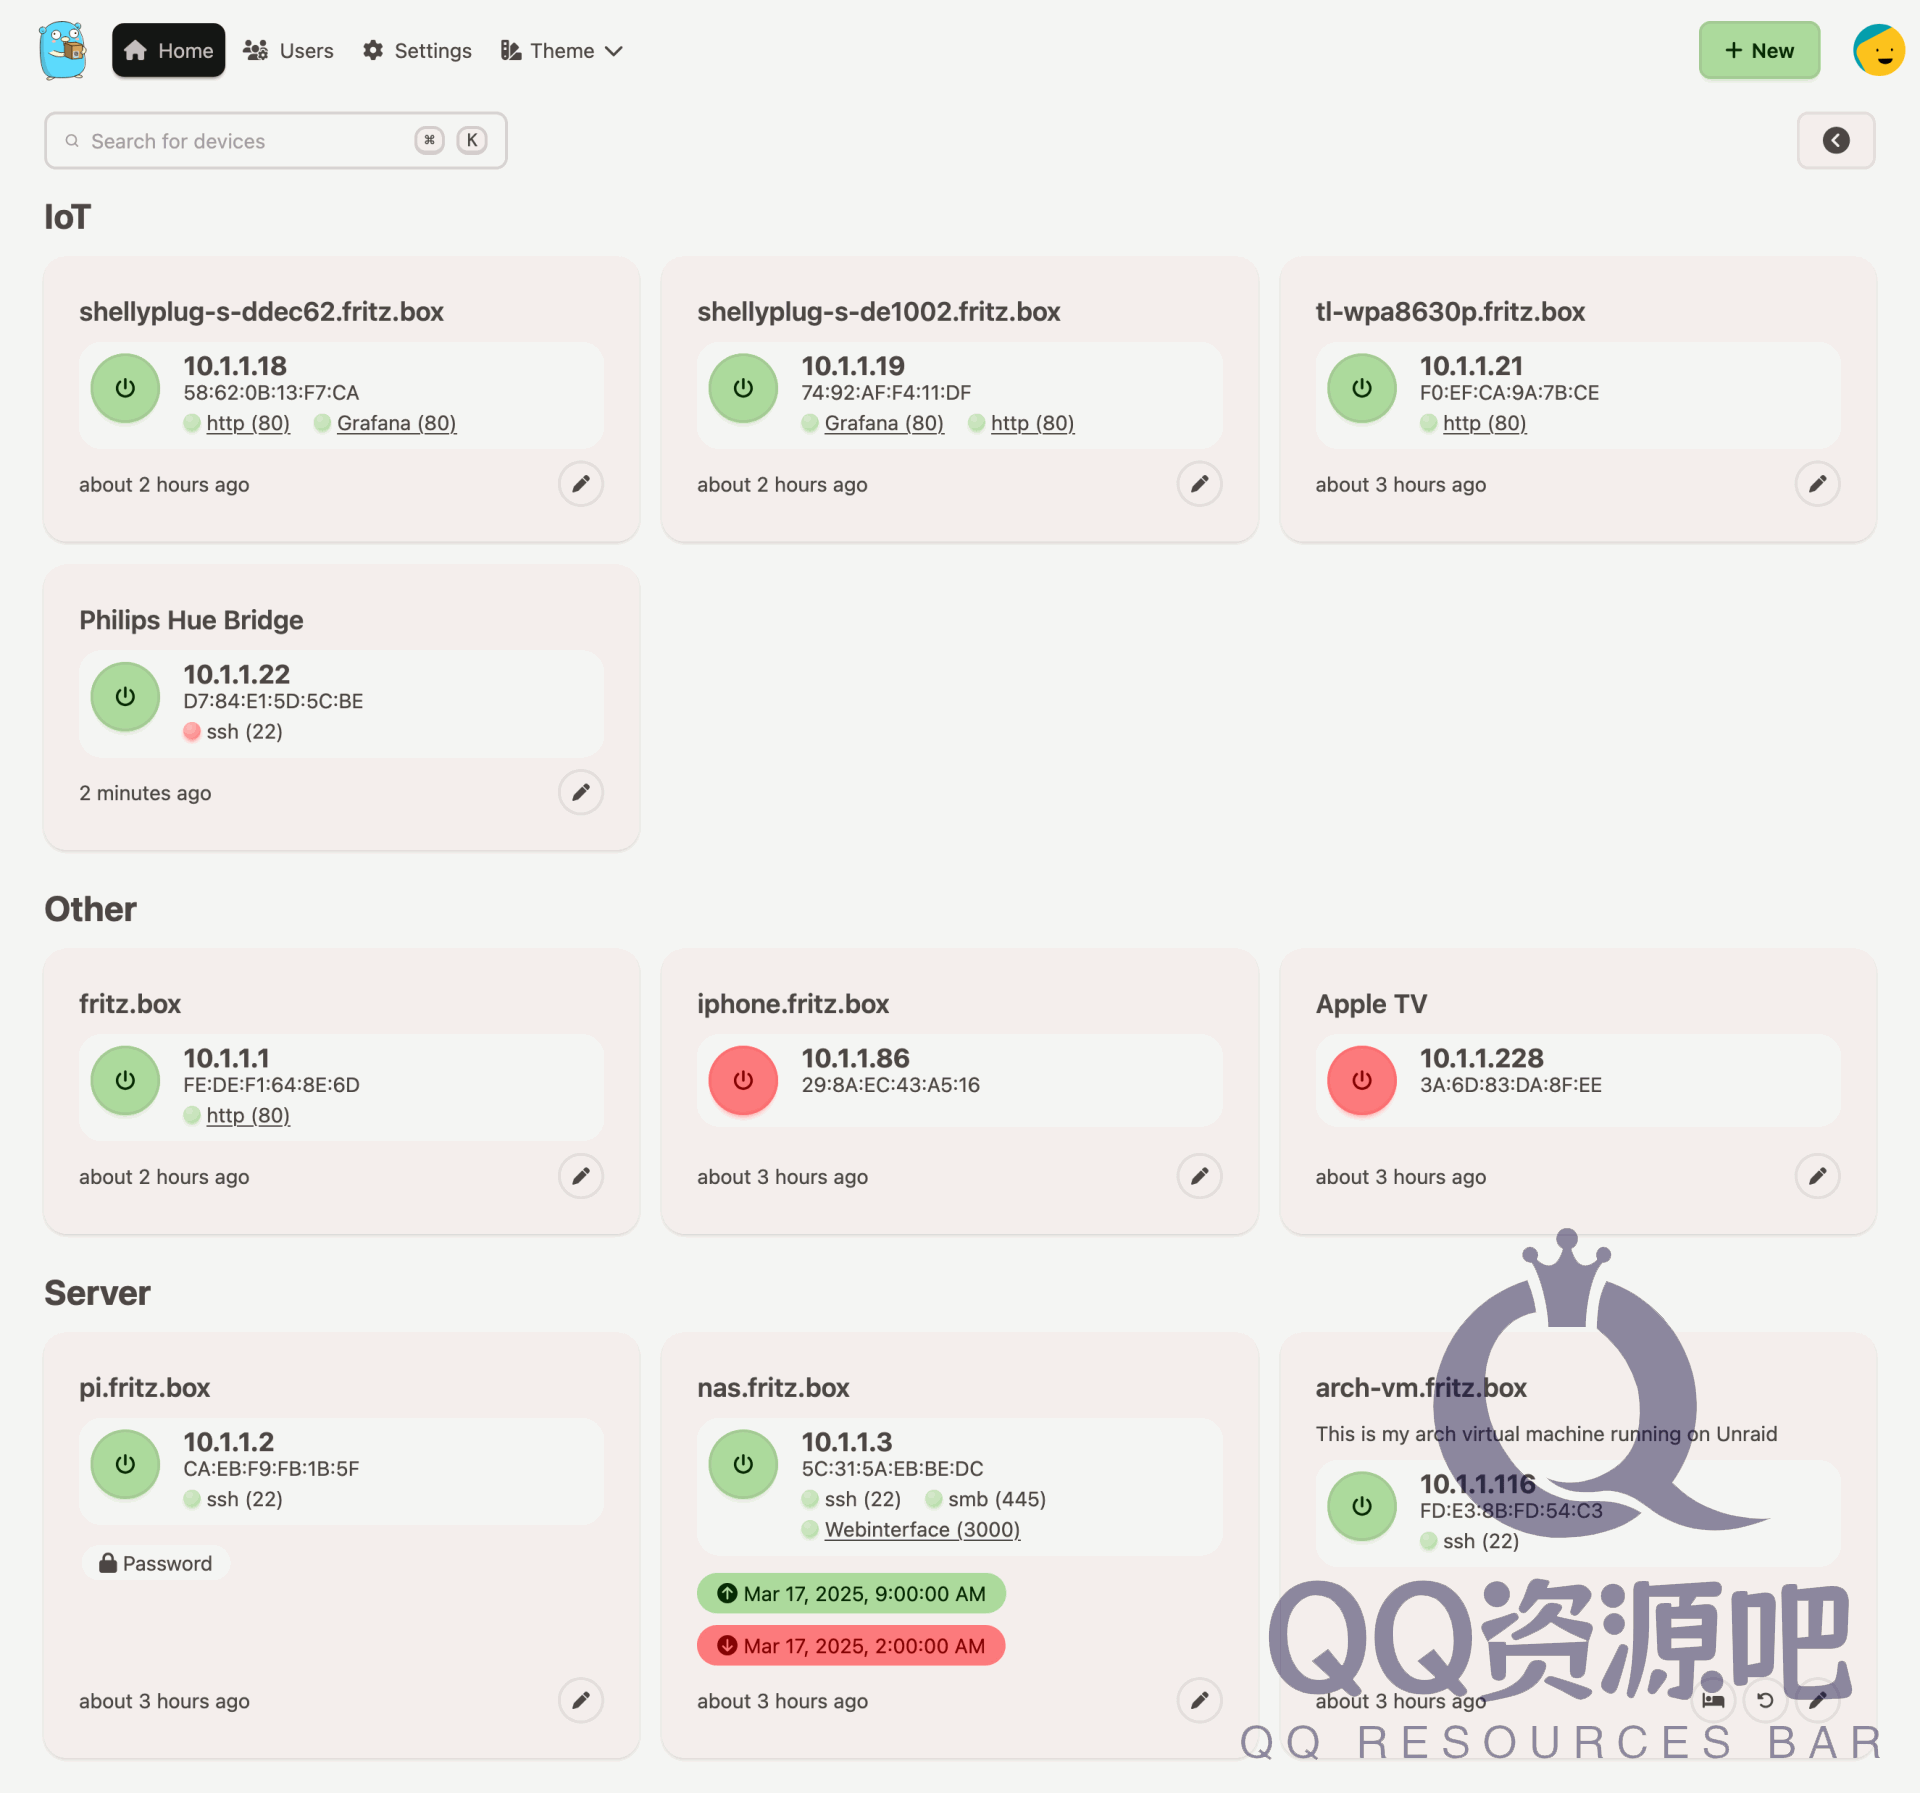
Task: Click the ssh (22) status on nas.fritz.box
Action: coord(851,1499)
